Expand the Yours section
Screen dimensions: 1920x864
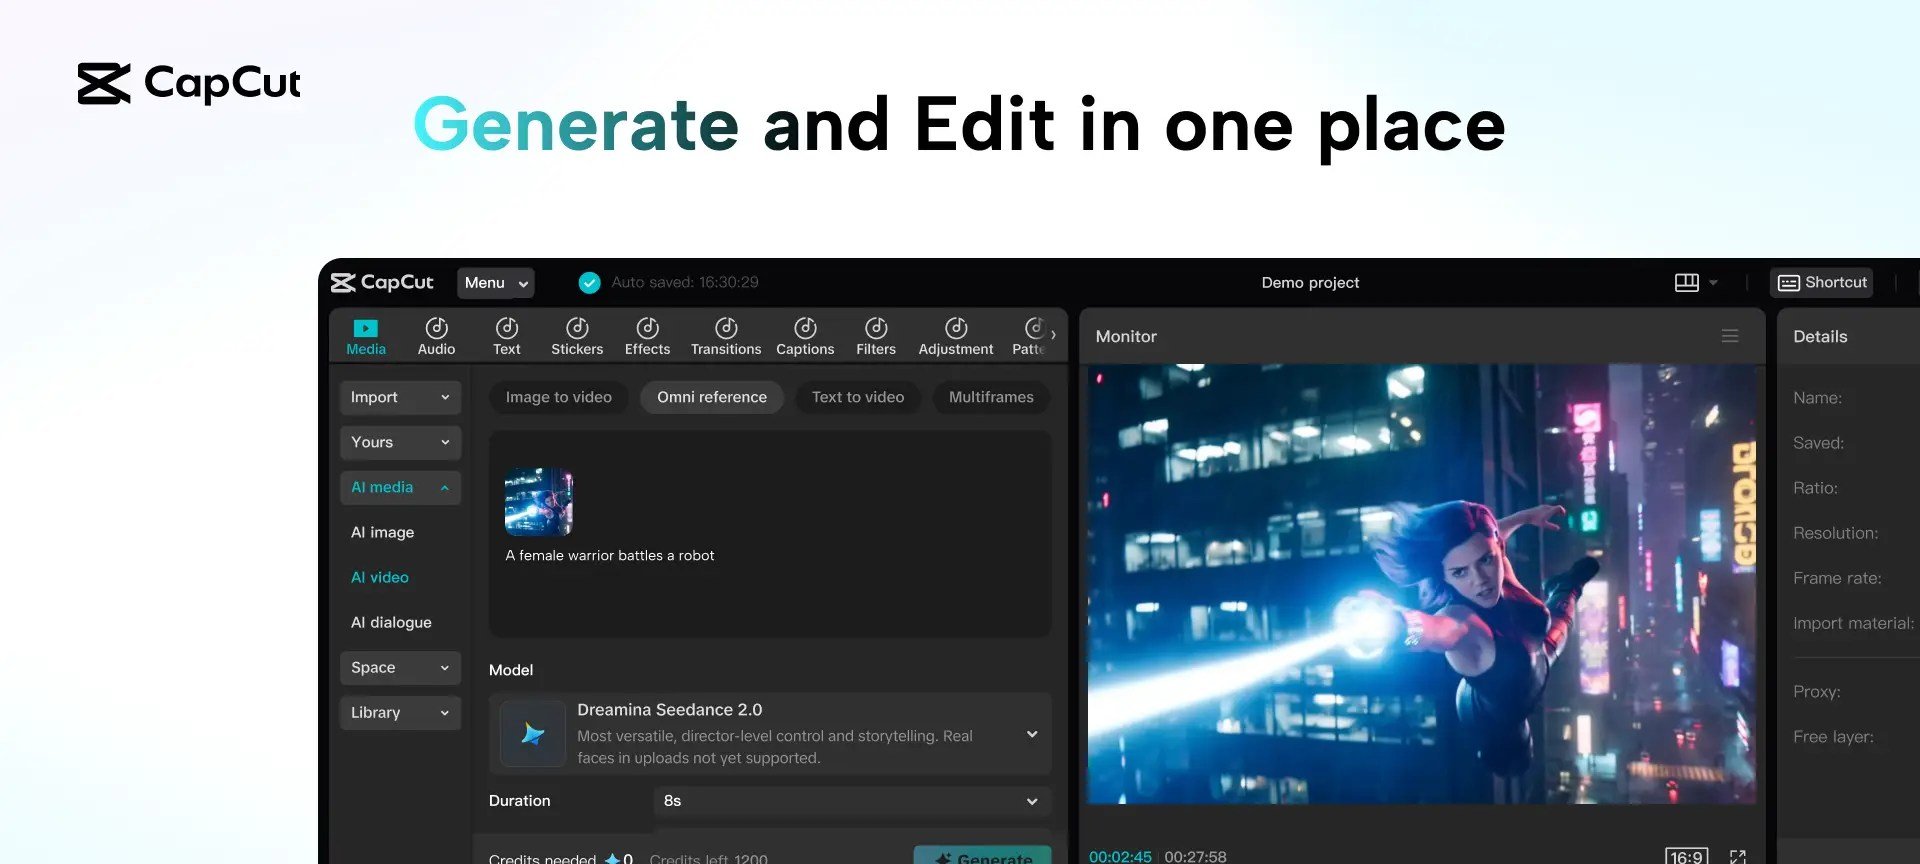click(400, 442)
